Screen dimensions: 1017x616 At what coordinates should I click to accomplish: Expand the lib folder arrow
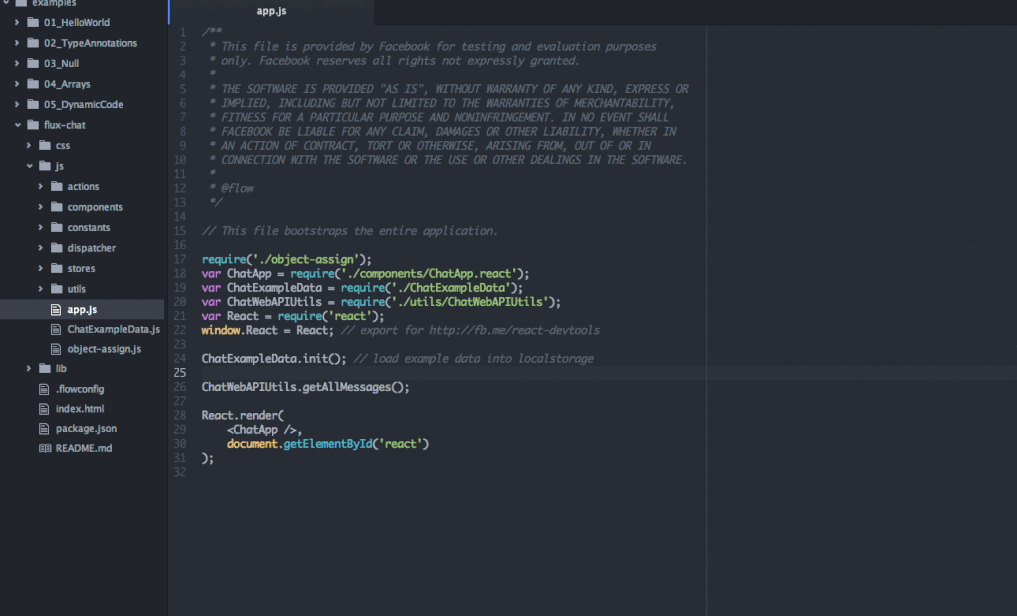pos(29,368)
